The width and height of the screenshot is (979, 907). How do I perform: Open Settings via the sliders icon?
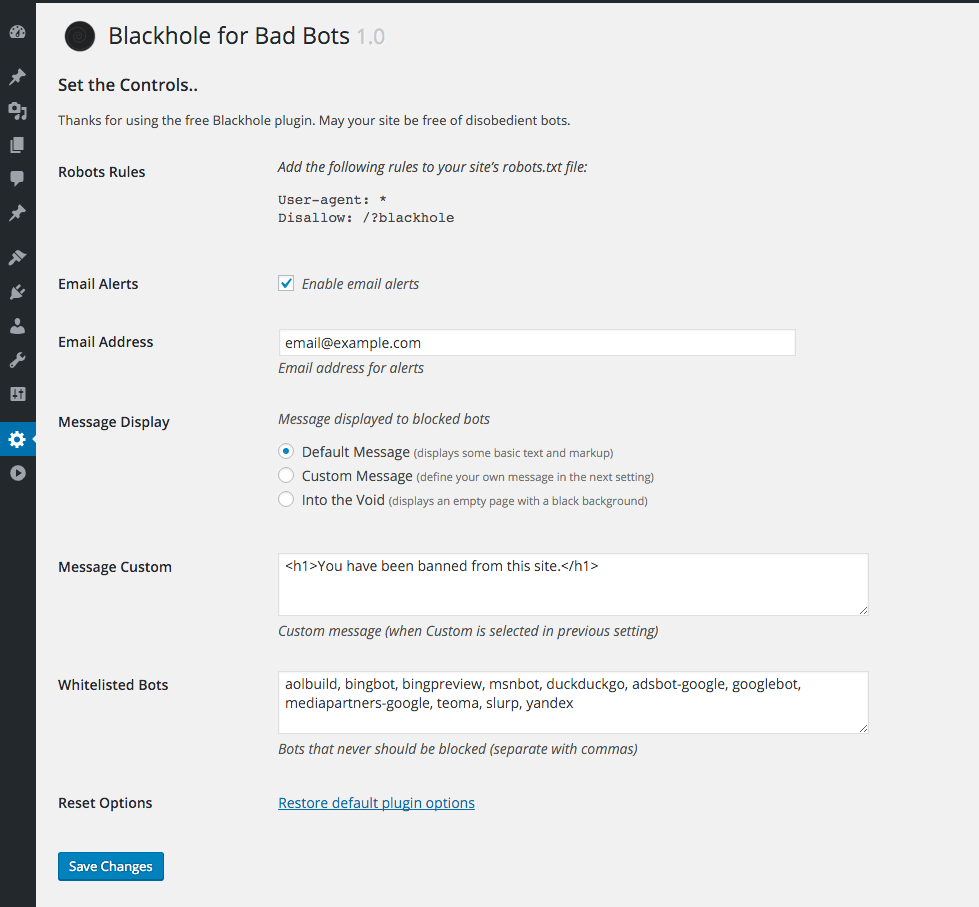click(17, 394)
